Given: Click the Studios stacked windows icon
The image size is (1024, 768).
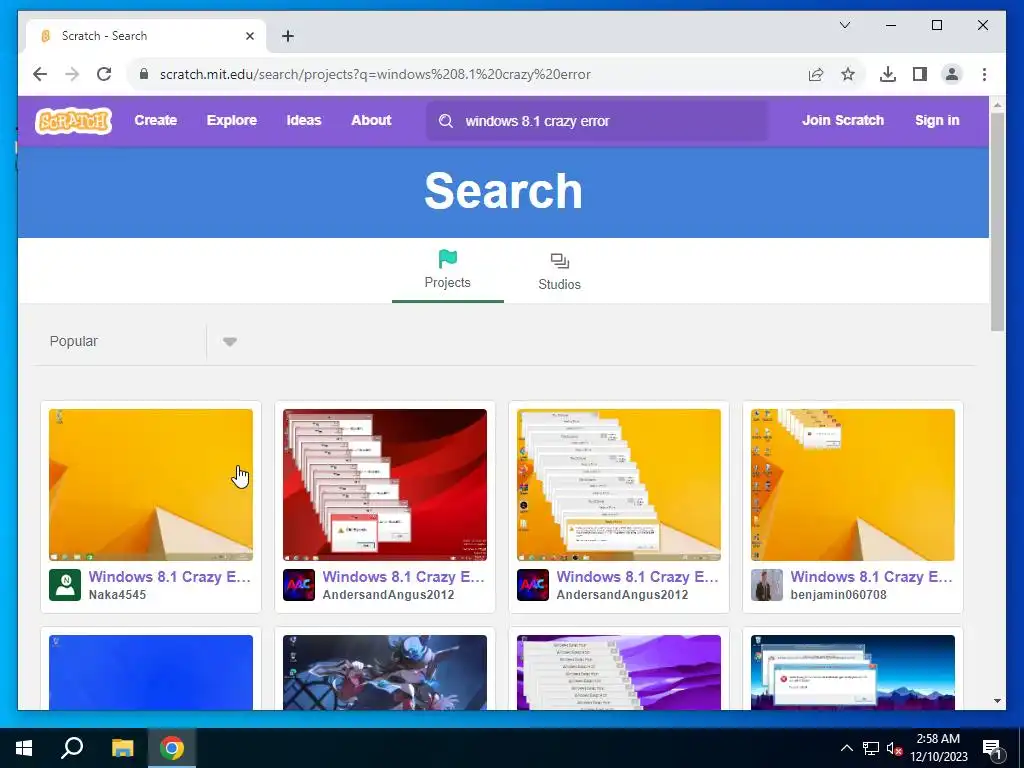Looking at the screenshot, I should (560, 261).
